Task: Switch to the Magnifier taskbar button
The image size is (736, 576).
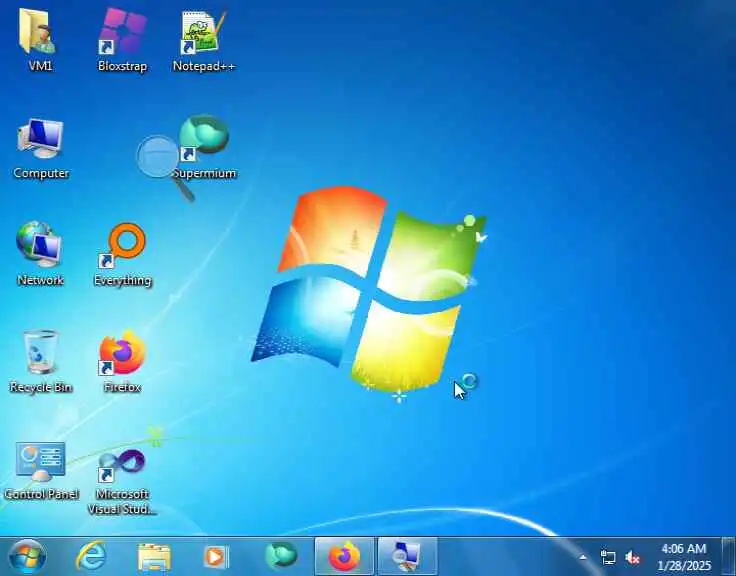Action: click(x=407, y=557)
